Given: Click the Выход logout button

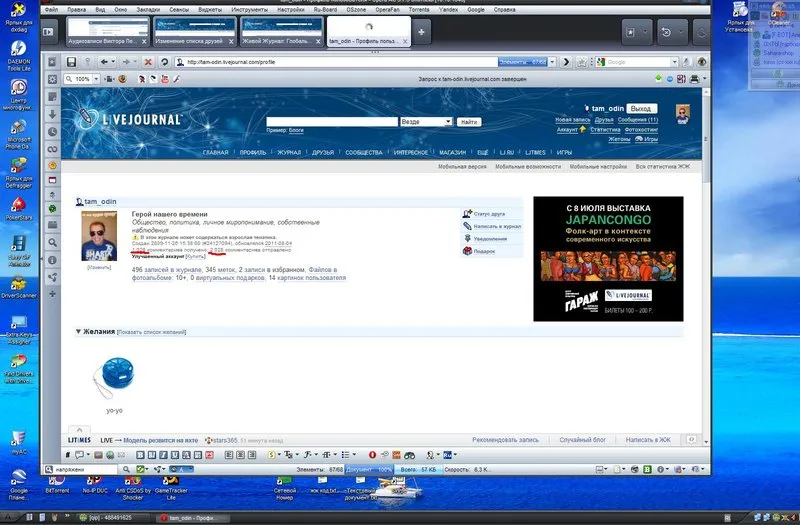Looking at the screenshot, I should [641, 109].
